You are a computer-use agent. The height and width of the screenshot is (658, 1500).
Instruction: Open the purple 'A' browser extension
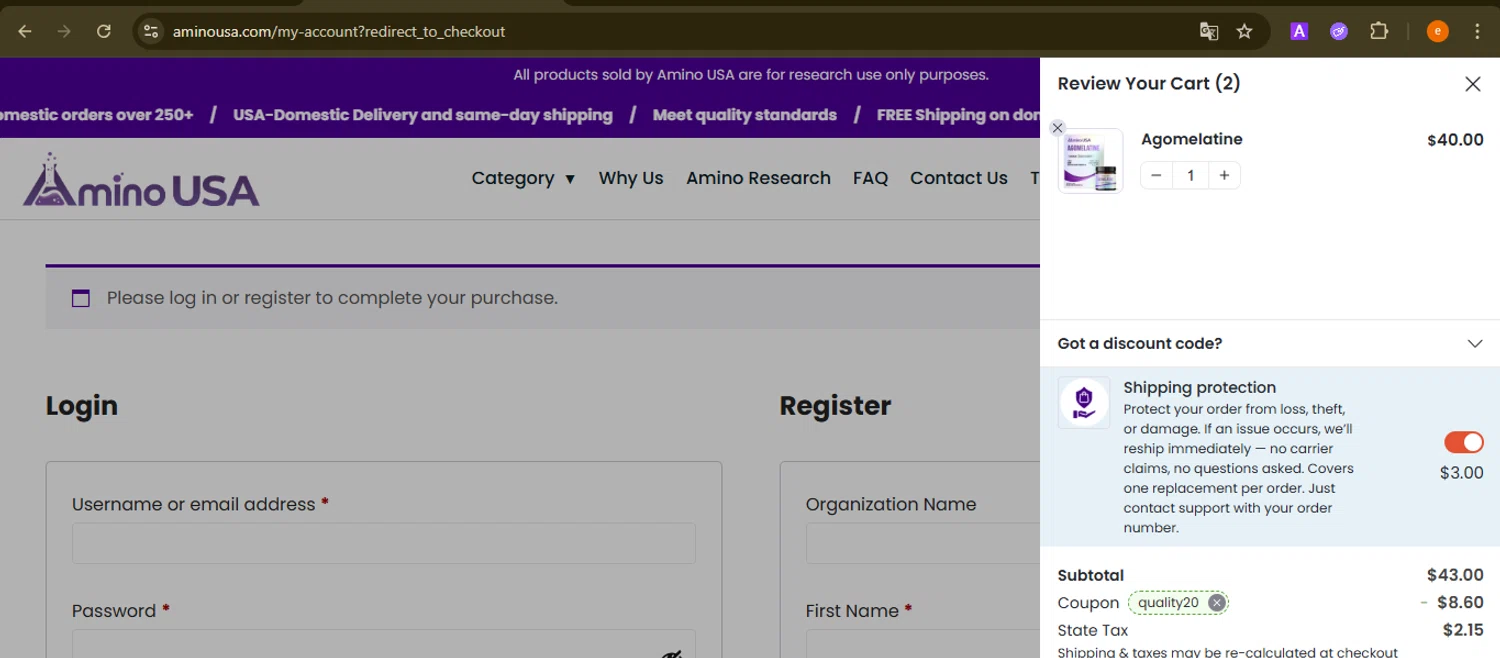pos(1299,31)
